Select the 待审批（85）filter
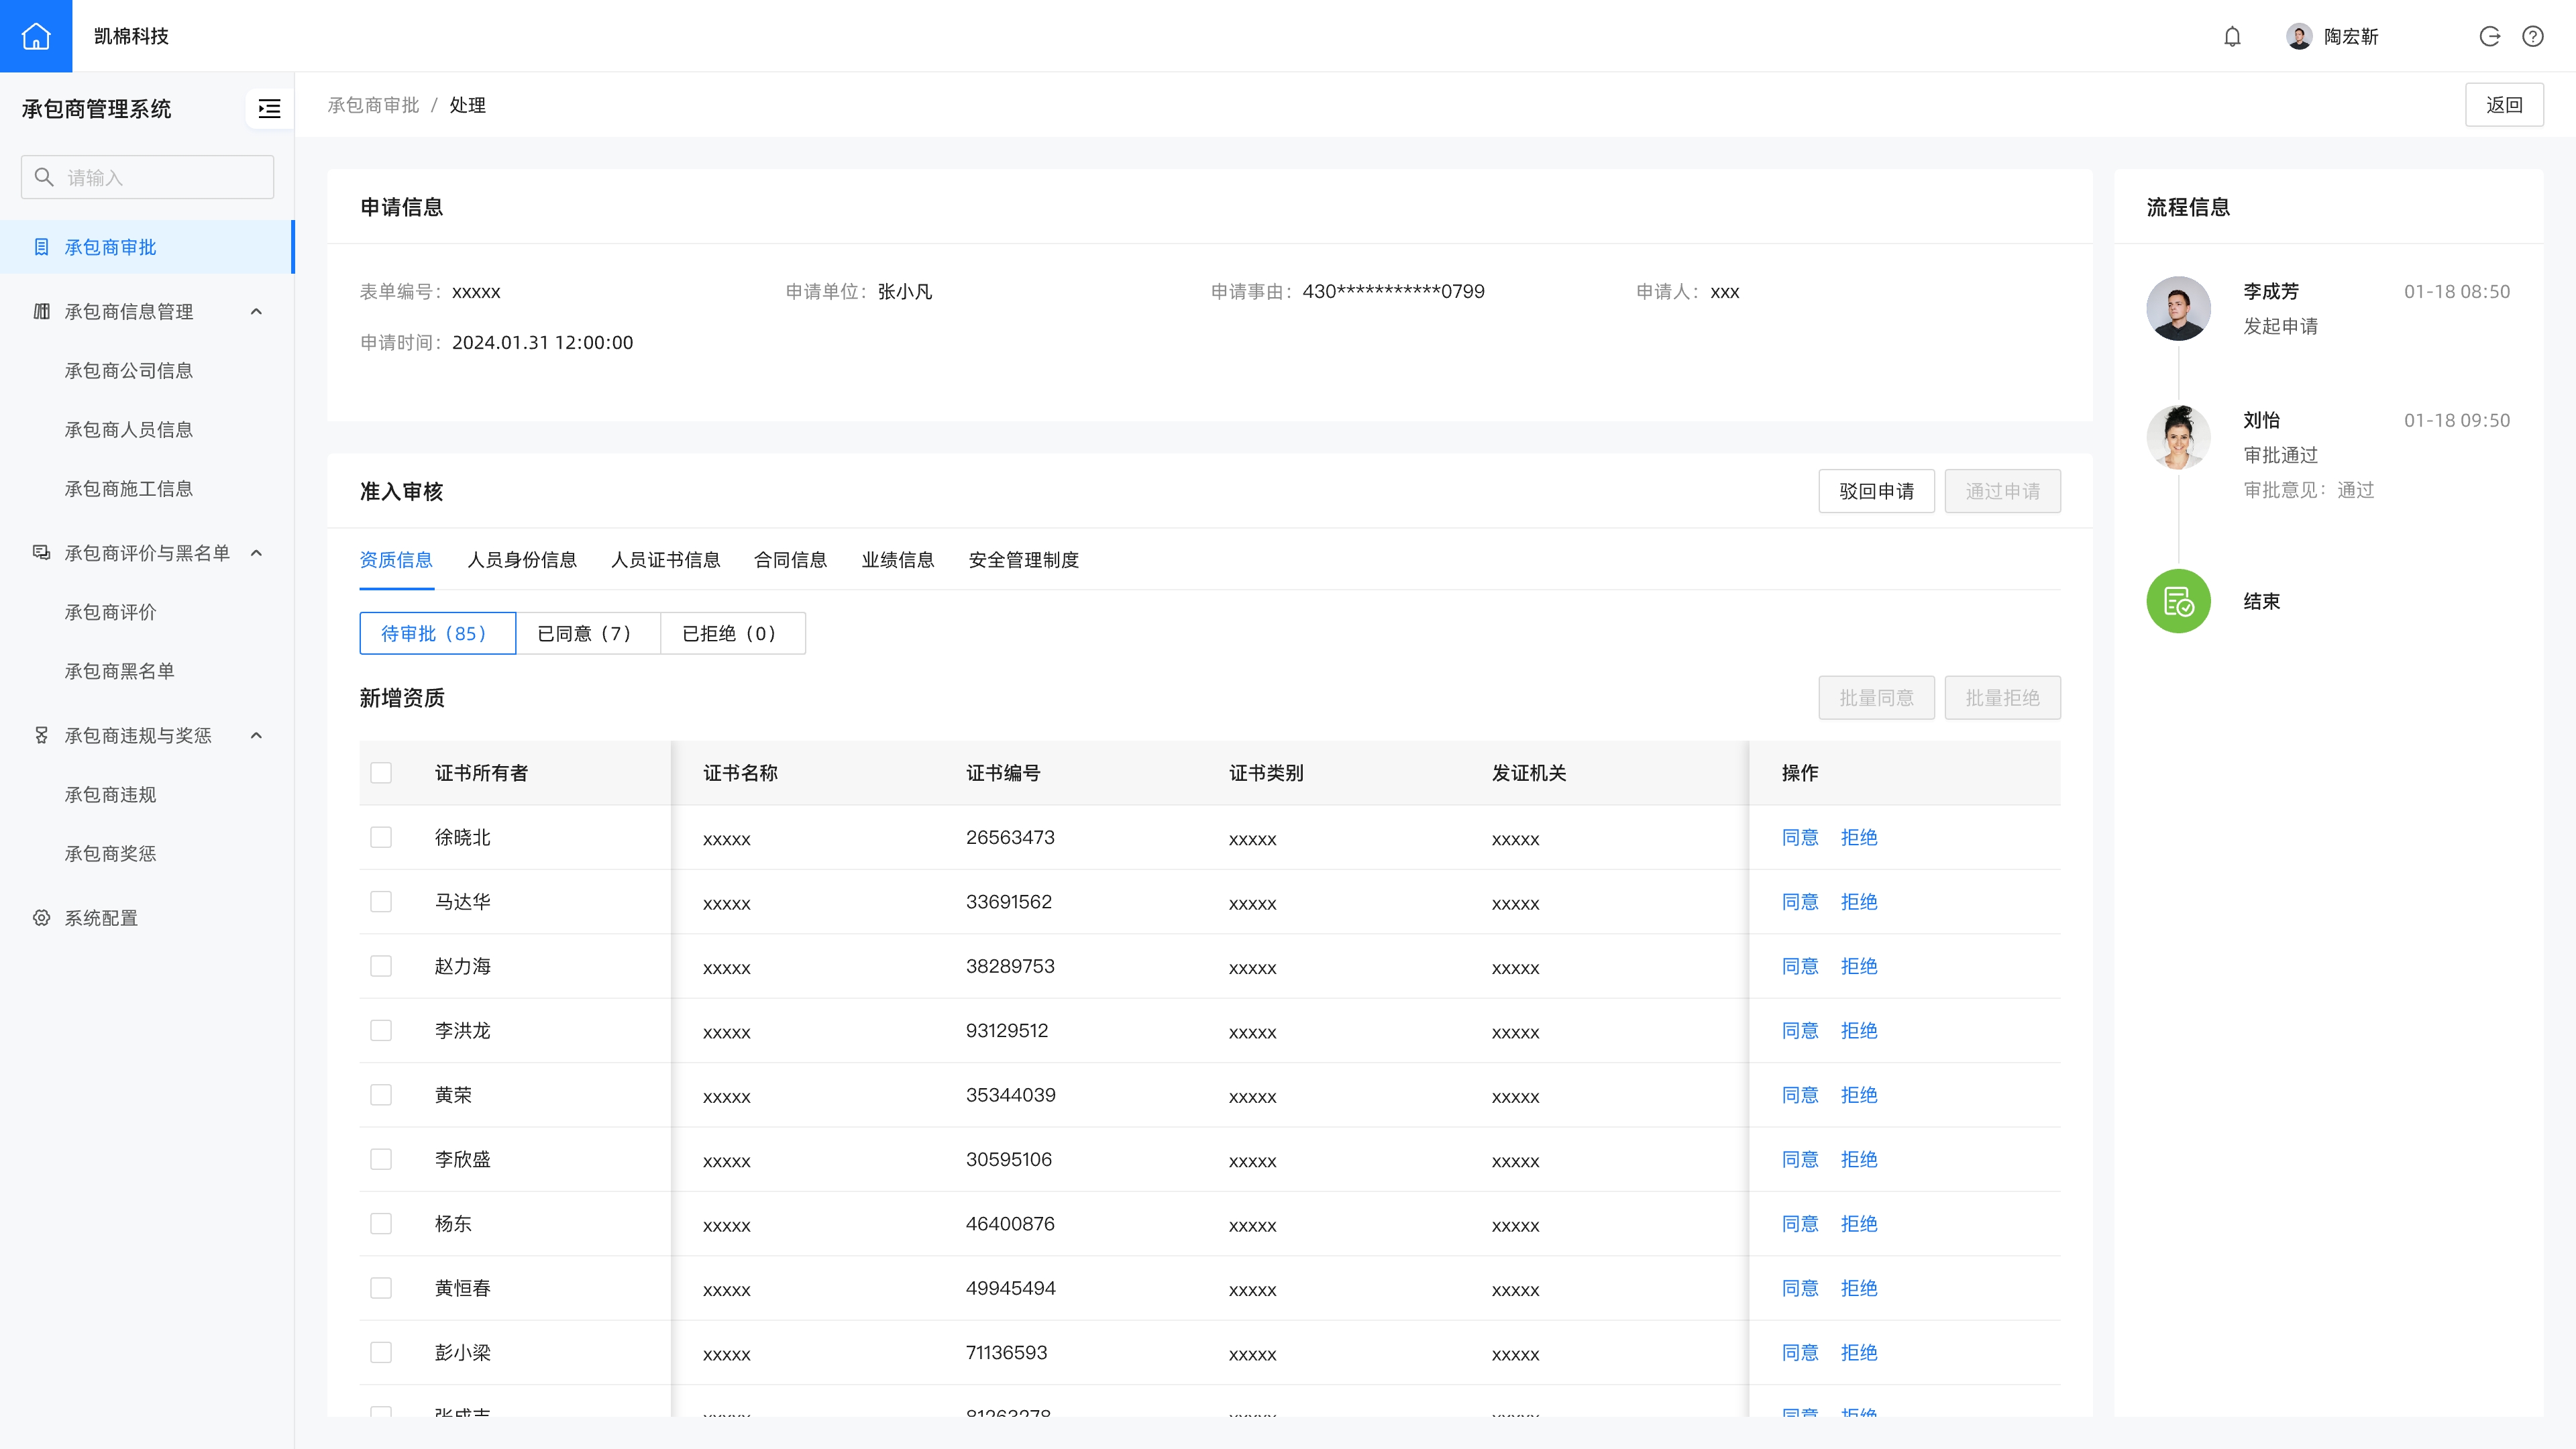 438,633
